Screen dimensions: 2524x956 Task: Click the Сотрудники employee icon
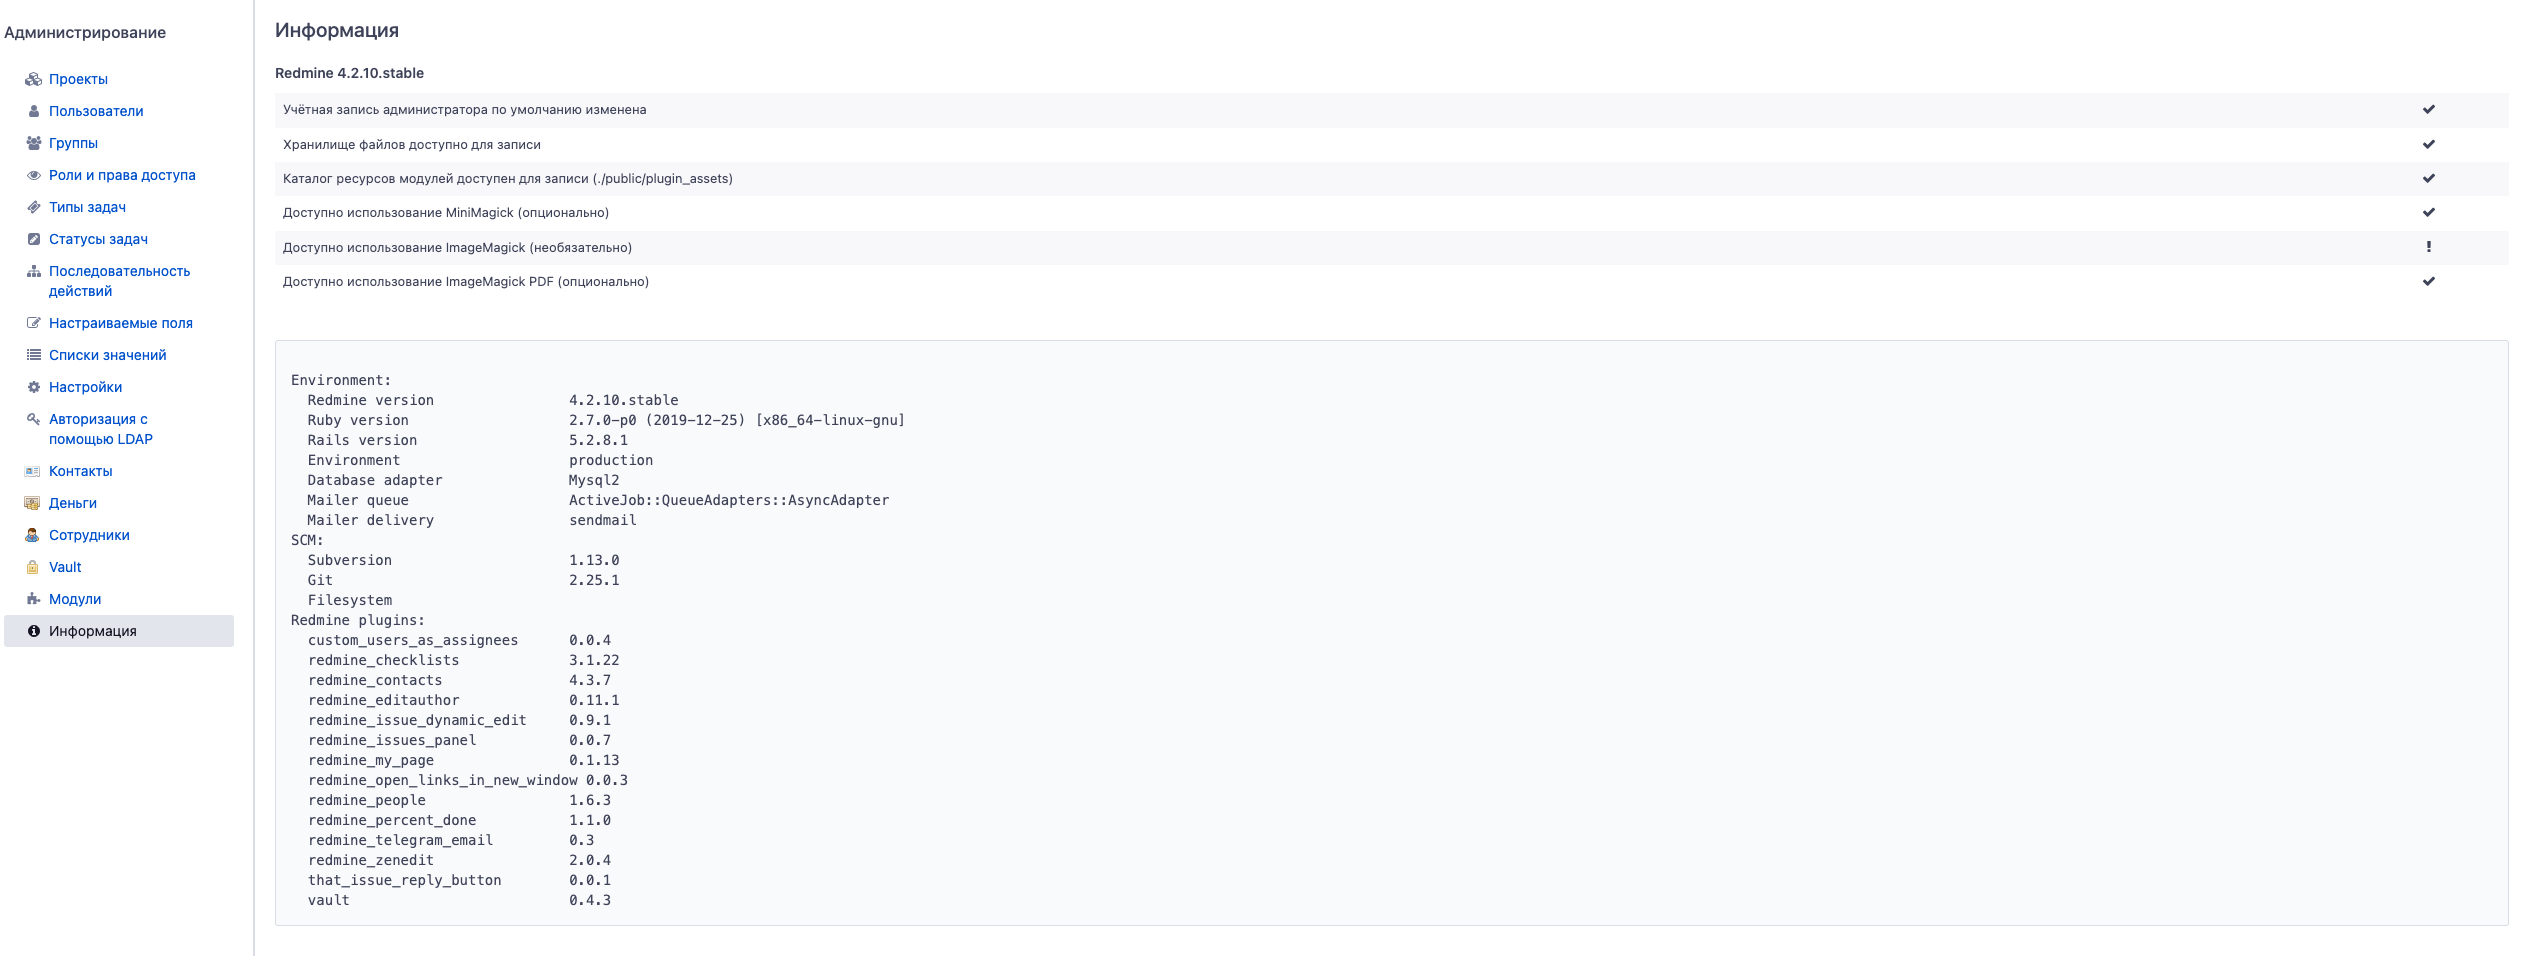coord(33,535)
